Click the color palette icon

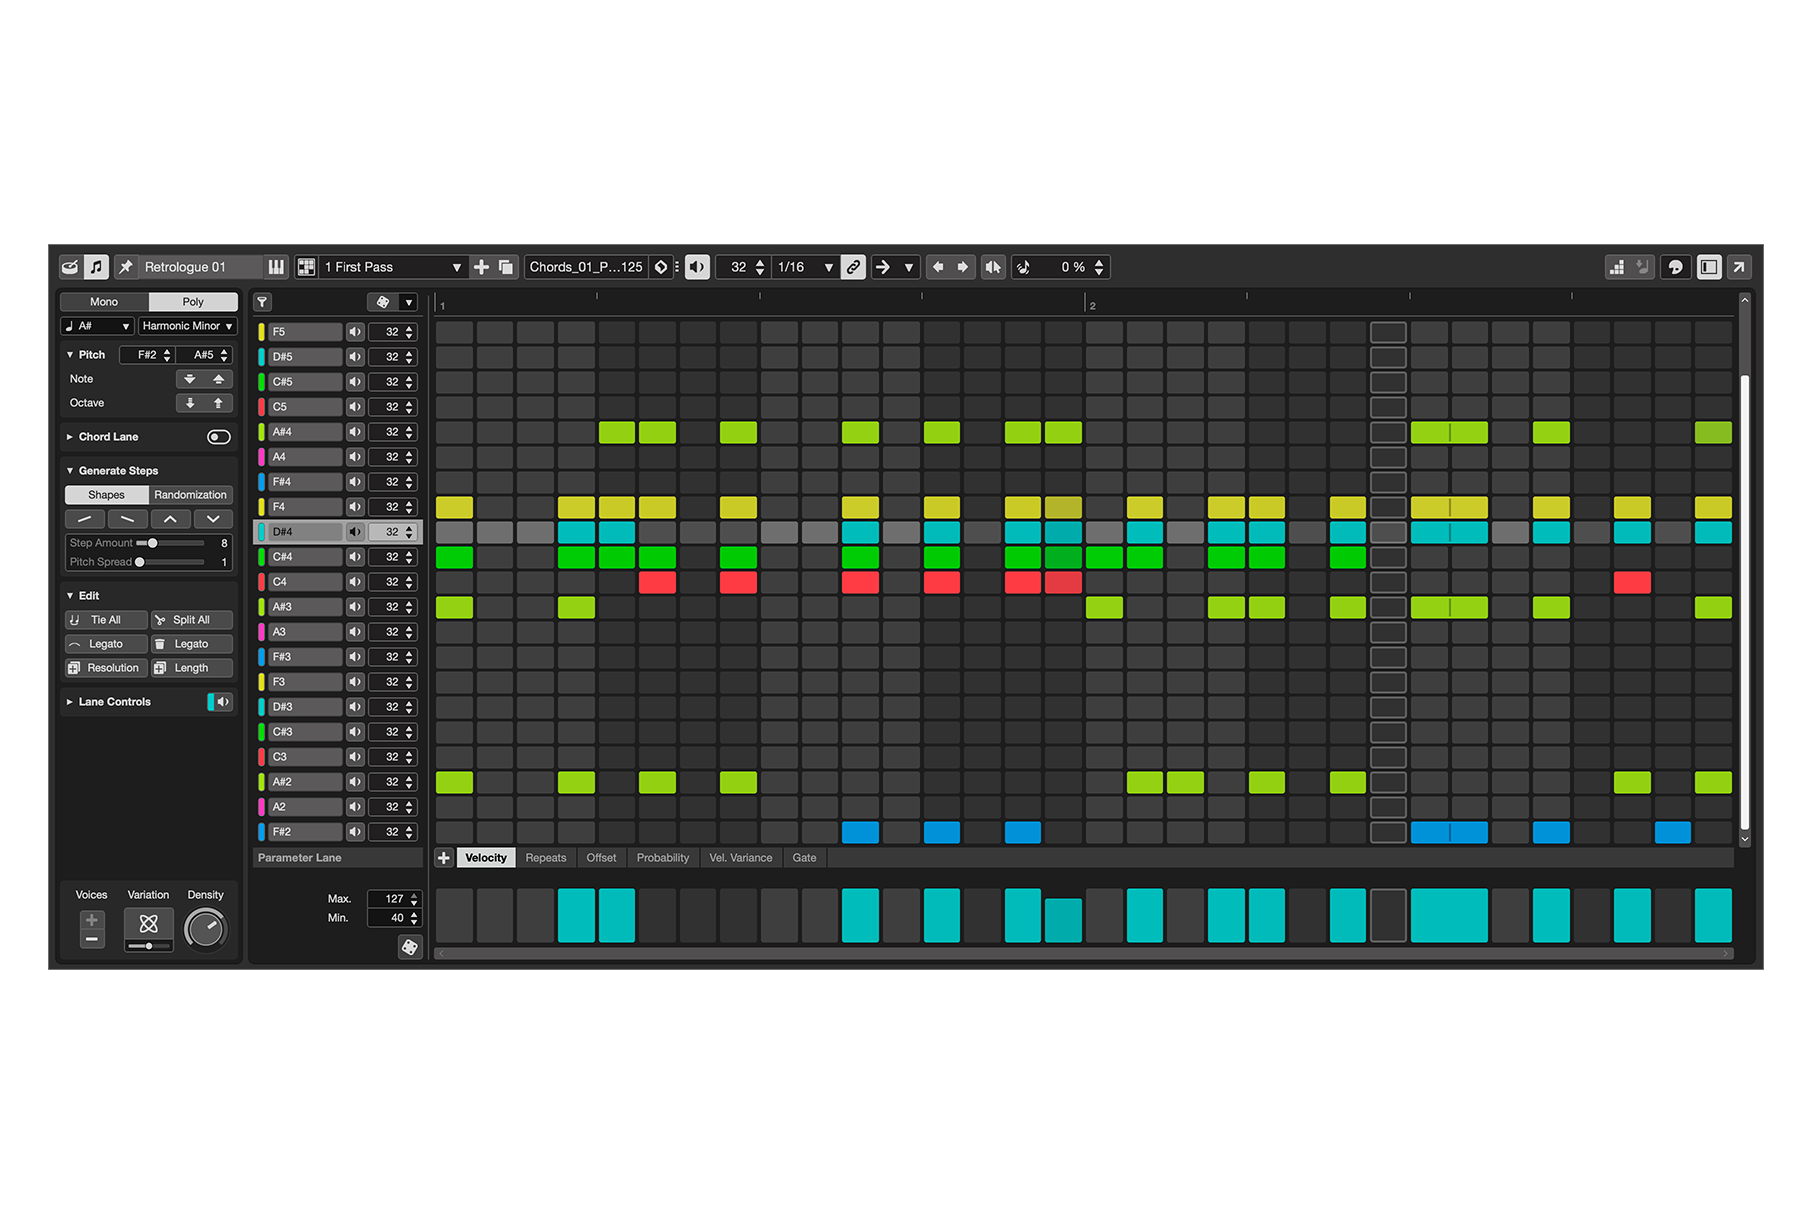pos(1675,267)
